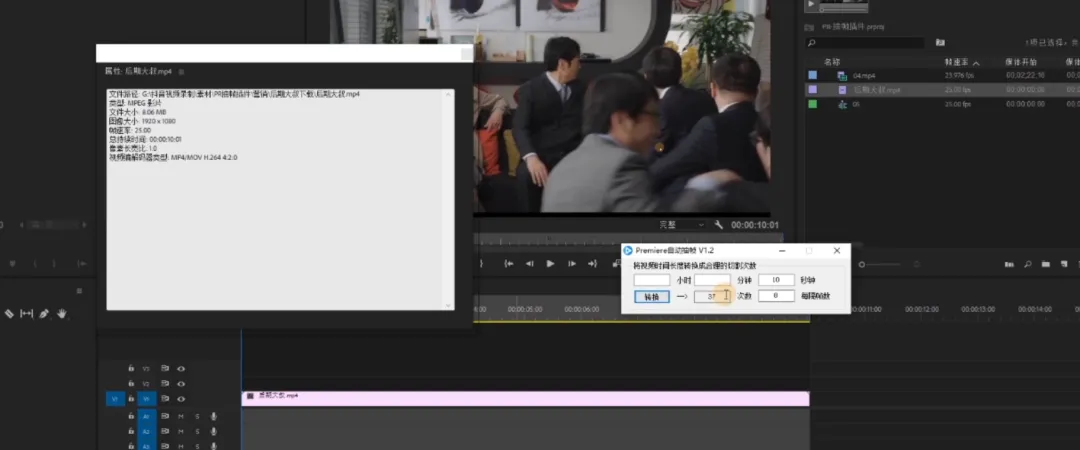Open the properties panel menu icon
The image size is (1080, 450).
(181, 71)
